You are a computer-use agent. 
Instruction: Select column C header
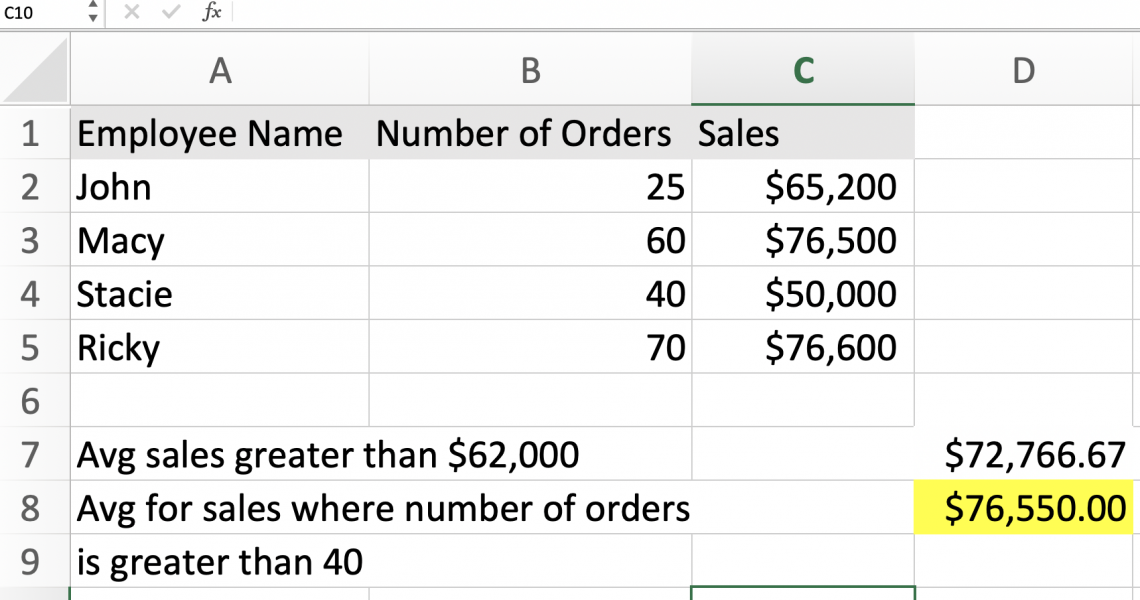[x=802, y=70]
